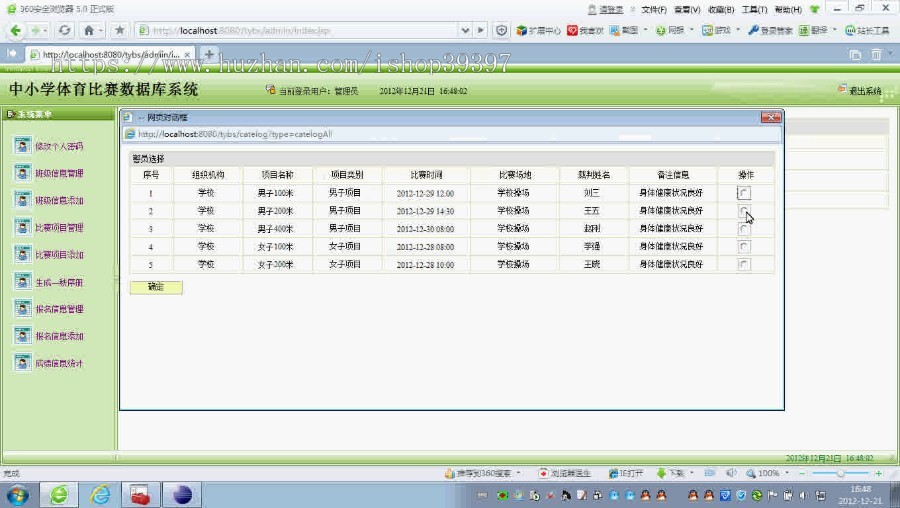This screenshot has width=900, height=508.
Task: Open the 文件(F) menu
Action: tap(654, 10)
